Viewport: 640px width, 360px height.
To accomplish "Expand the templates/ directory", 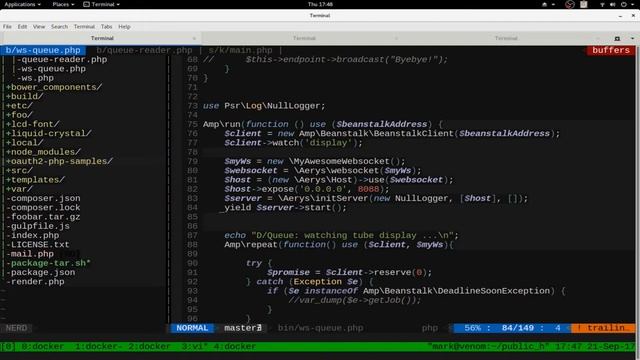I will 35,180.
